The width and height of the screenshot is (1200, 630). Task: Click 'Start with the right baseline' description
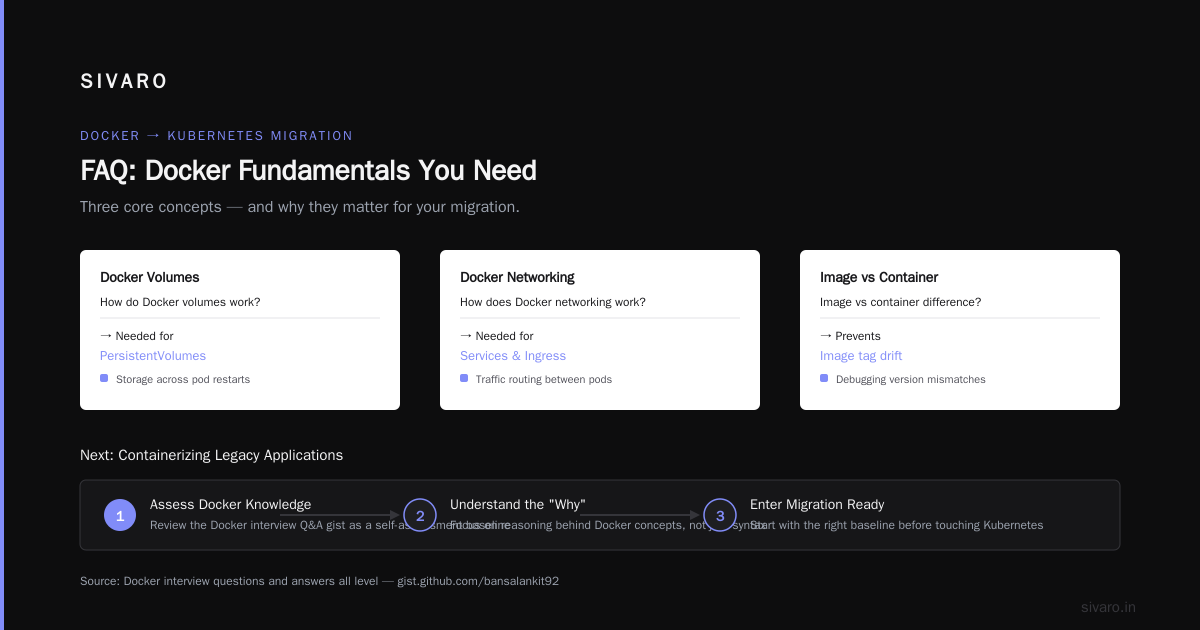pos(897,525)
